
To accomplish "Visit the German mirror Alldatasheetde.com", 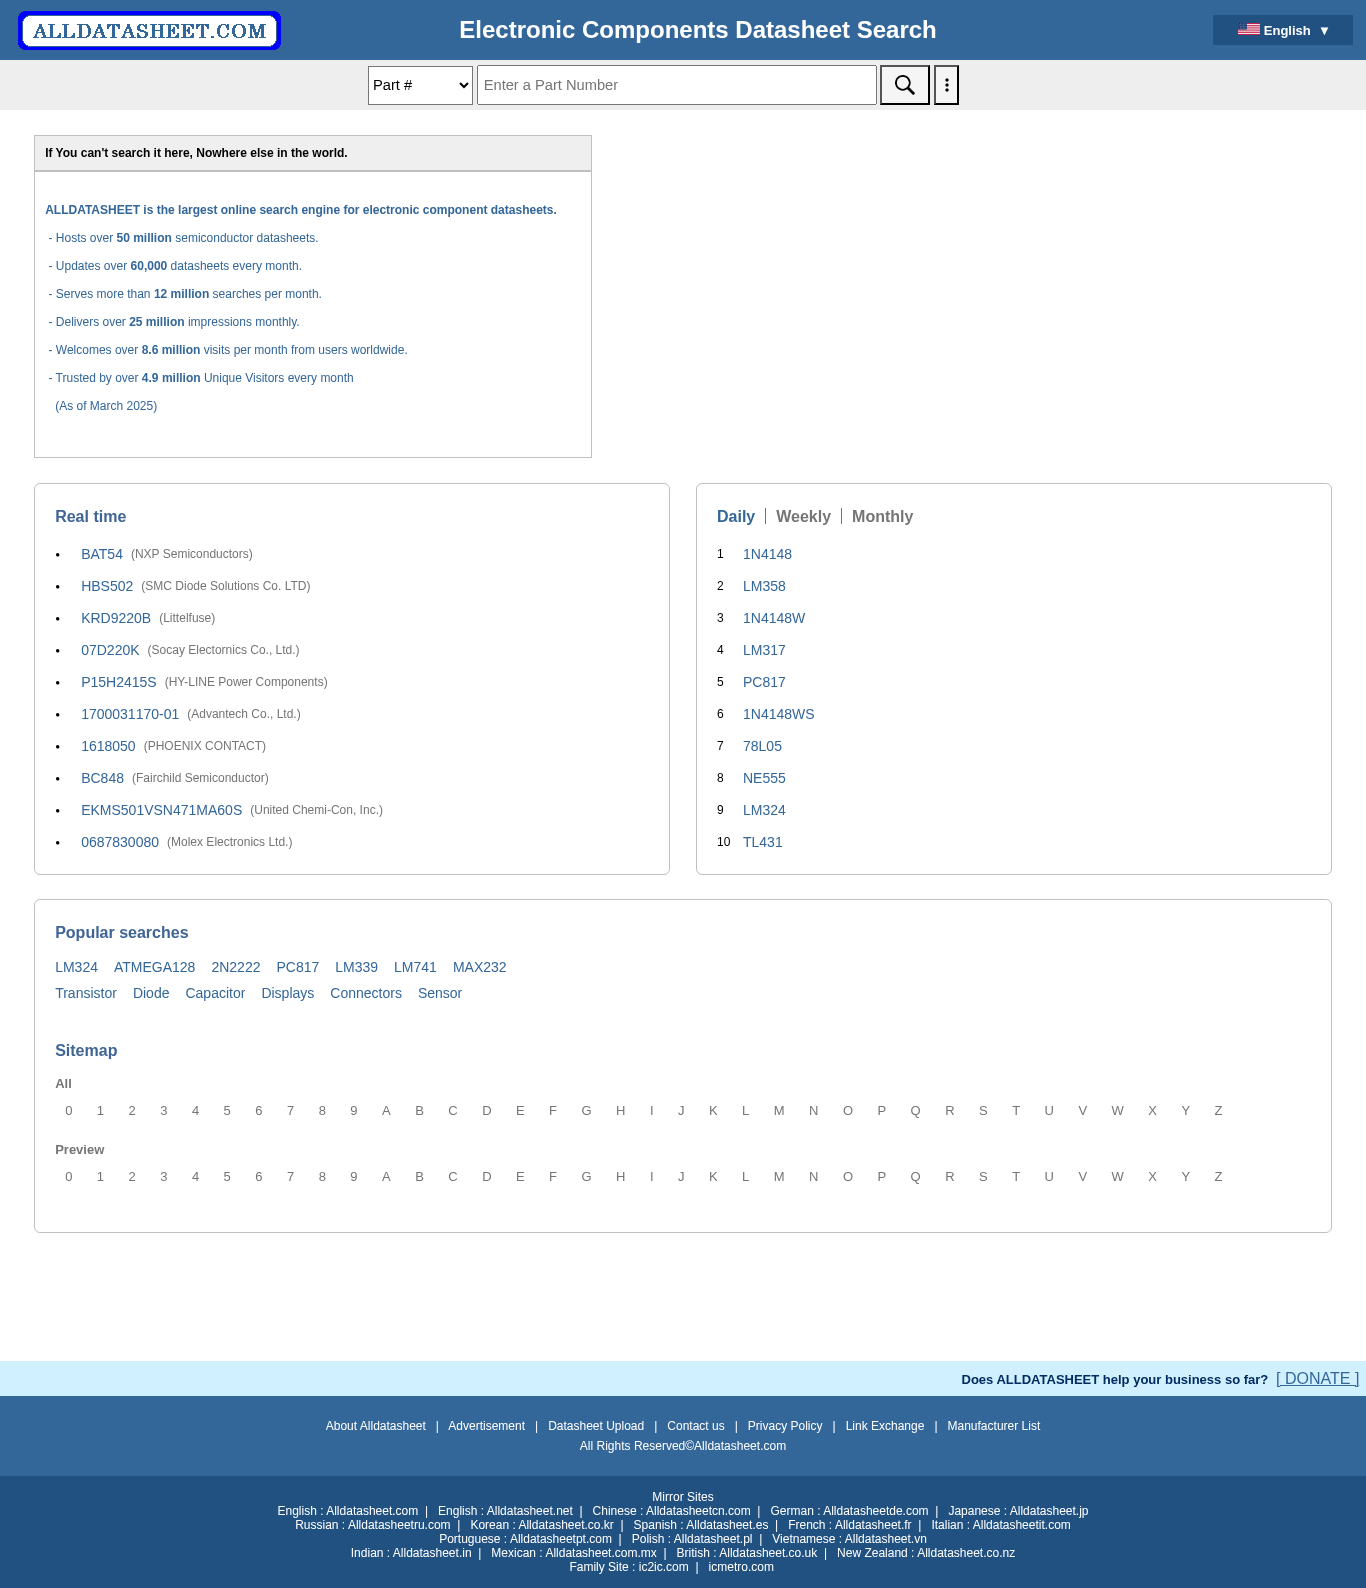I will 849,1511.
